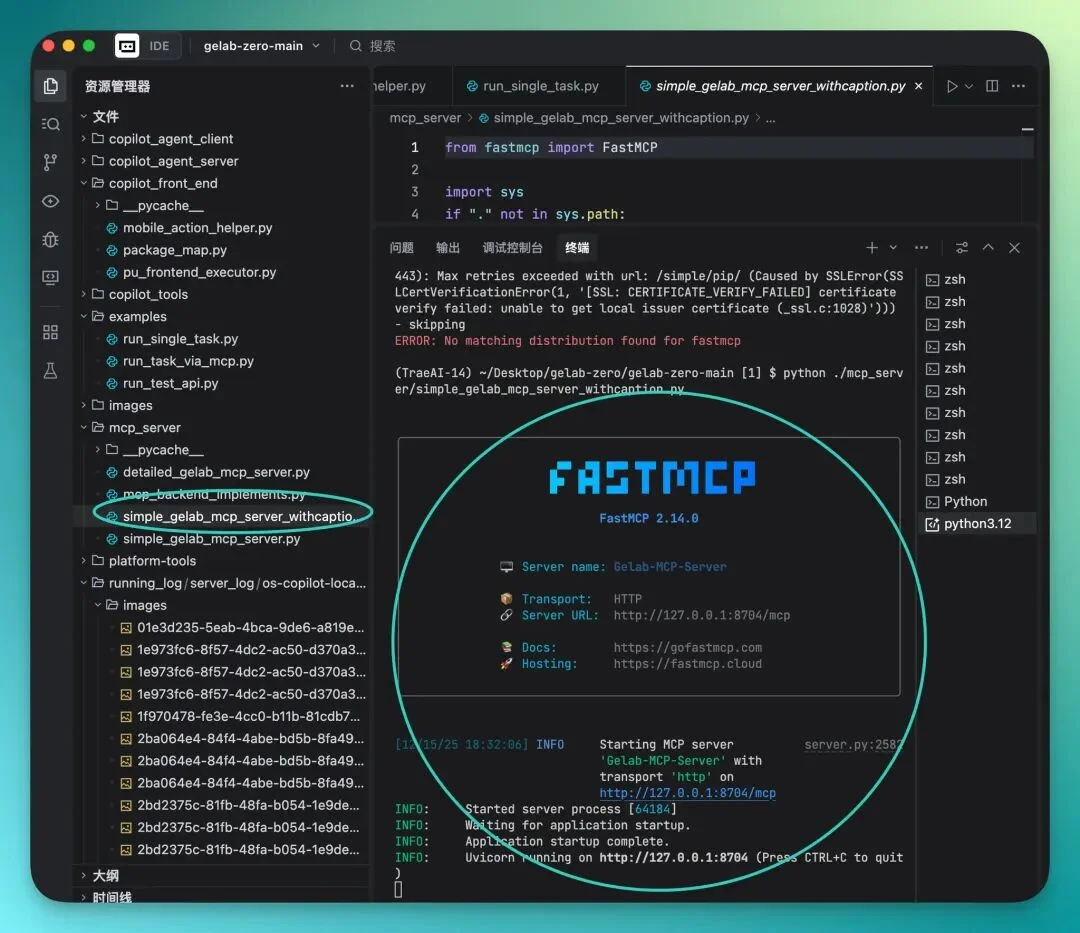Open the Explorer icon in activity bar

tap(50, 86)
